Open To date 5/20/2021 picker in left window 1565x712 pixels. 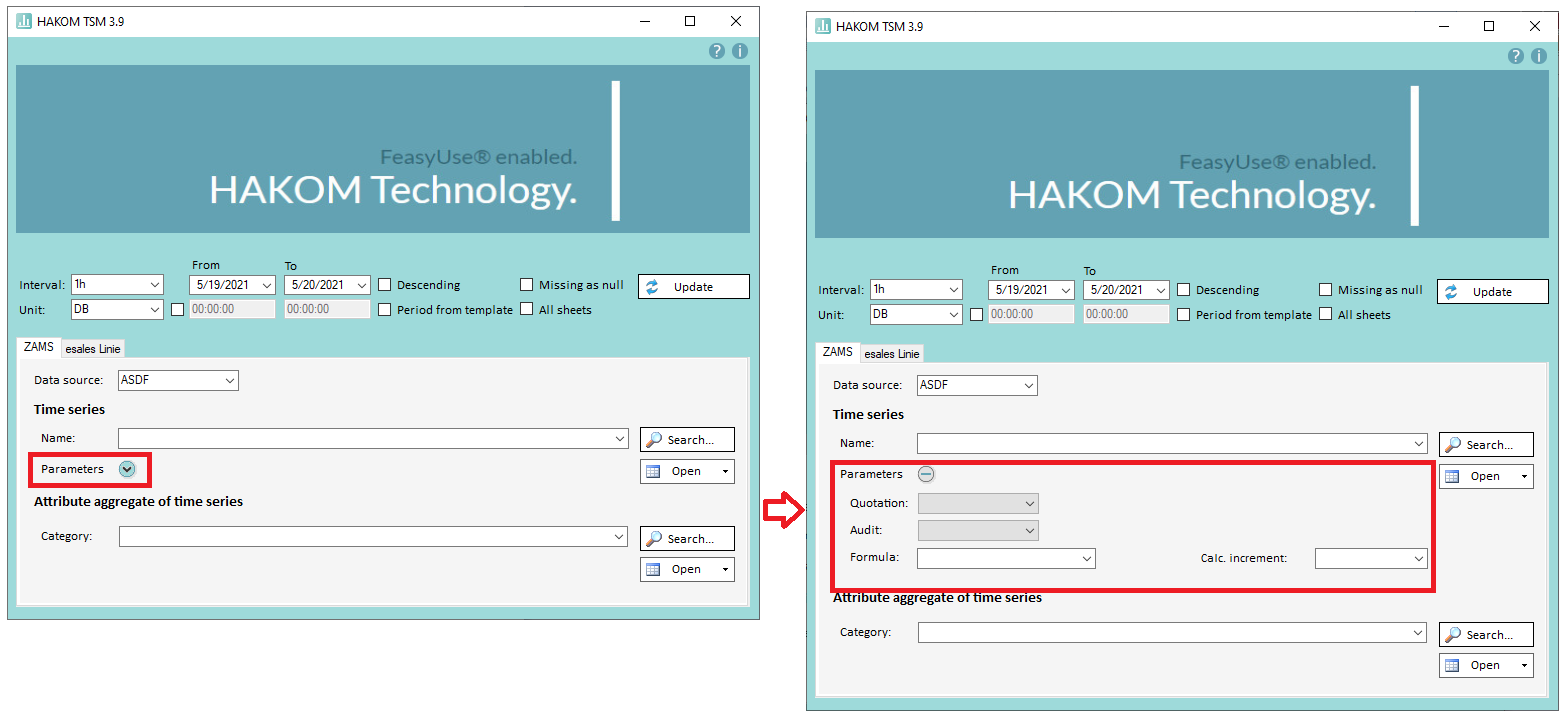click(x=327, y=285)
